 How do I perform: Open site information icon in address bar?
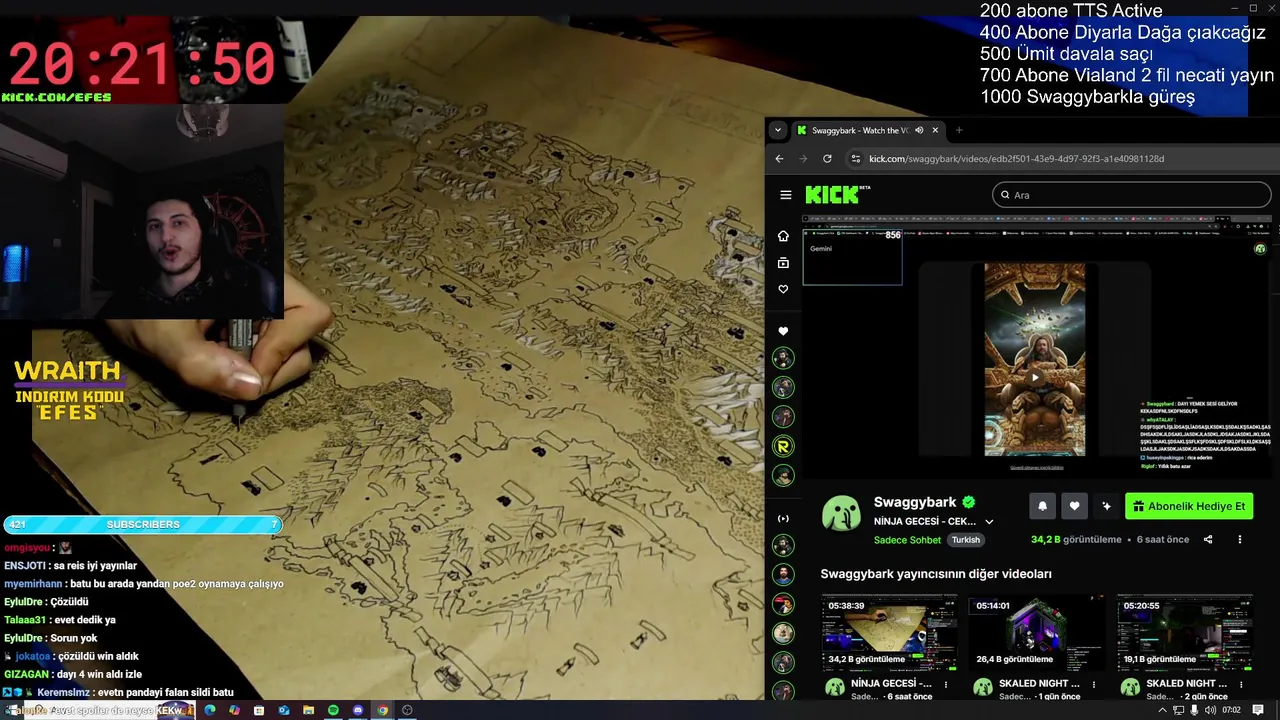click(855, 158)
